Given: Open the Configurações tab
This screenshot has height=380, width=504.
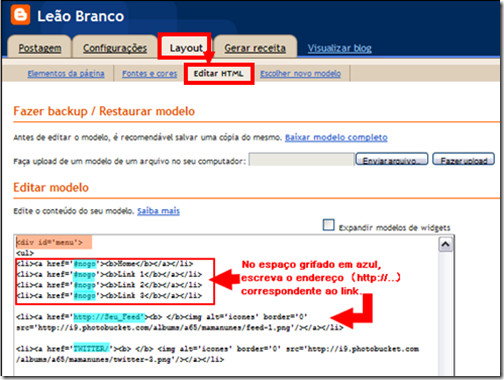Looking at the screenshot, I should point(115,48).
